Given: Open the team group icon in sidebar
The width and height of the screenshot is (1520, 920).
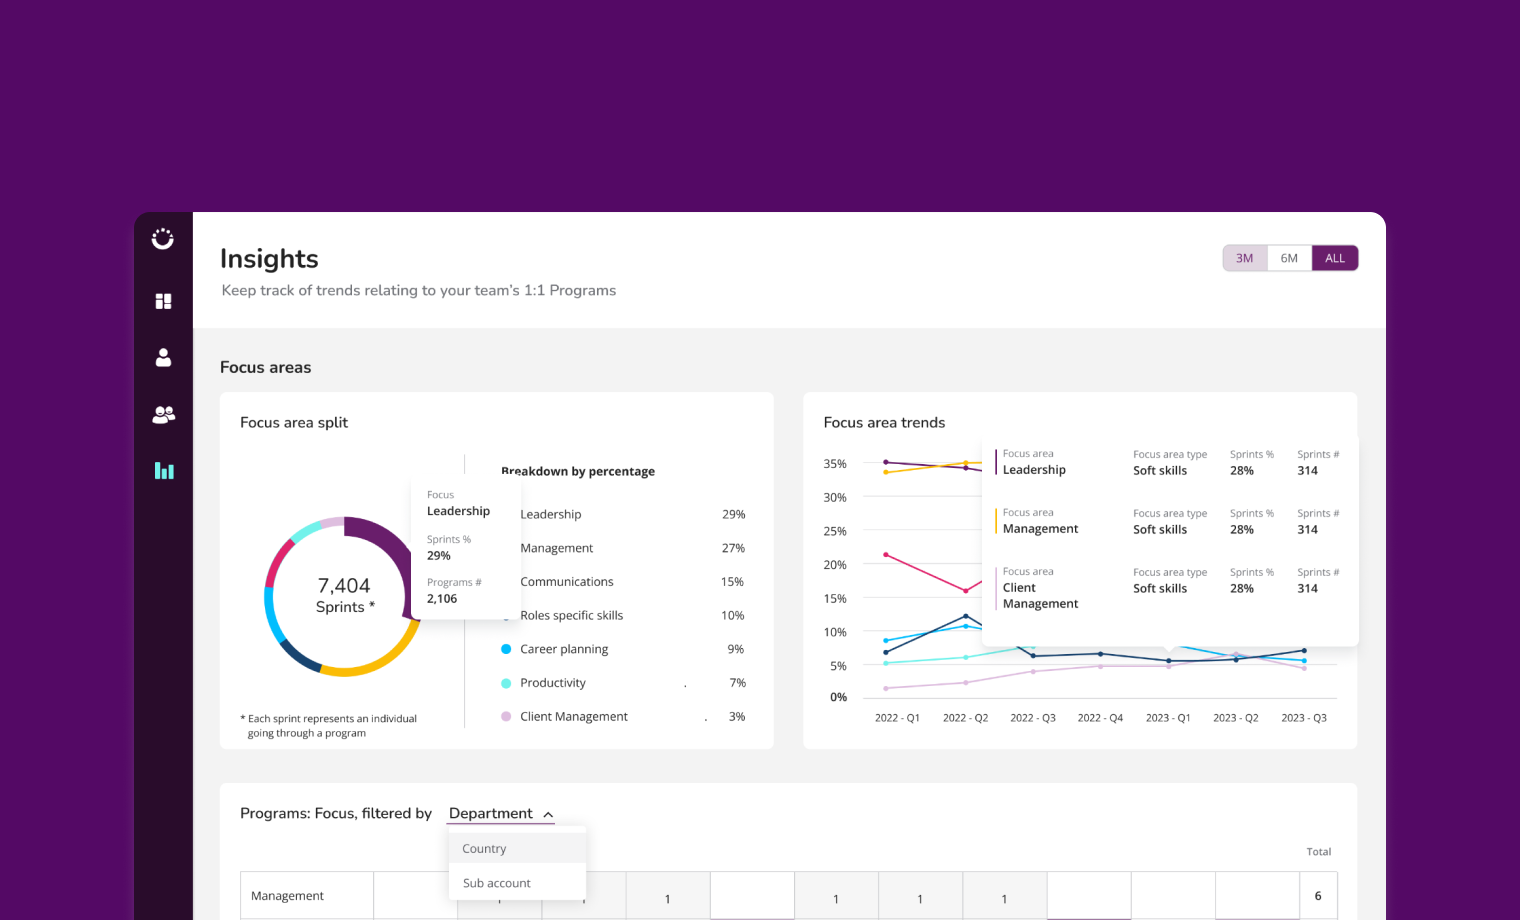Looking at the screenshot, I should pyautogui.click(x=164, y=414).
